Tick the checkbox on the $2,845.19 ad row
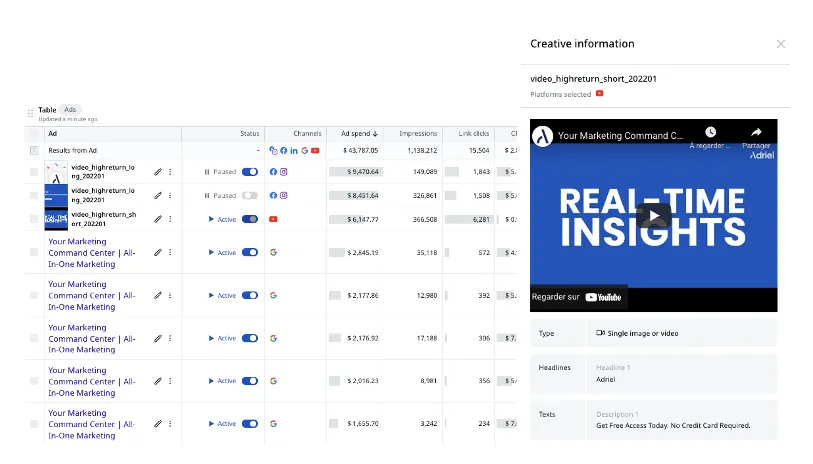 coord(34,252)
